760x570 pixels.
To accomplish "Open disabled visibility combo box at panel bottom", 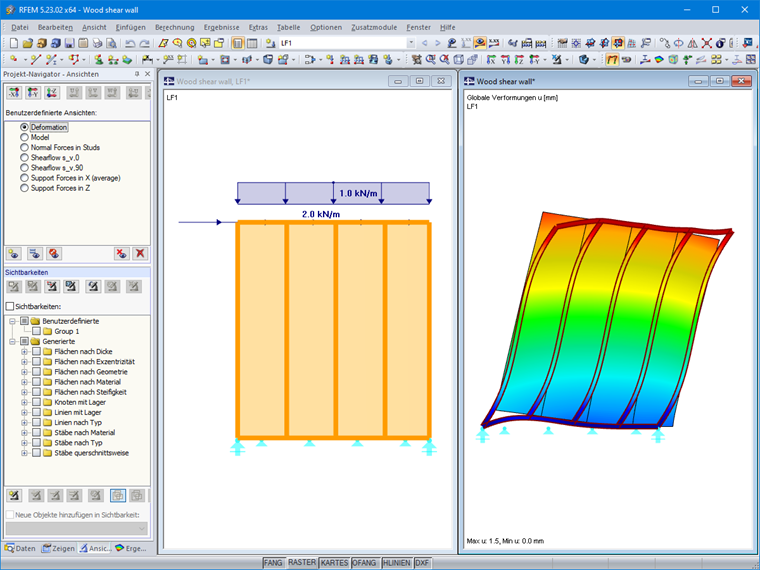I will point(77,528).
